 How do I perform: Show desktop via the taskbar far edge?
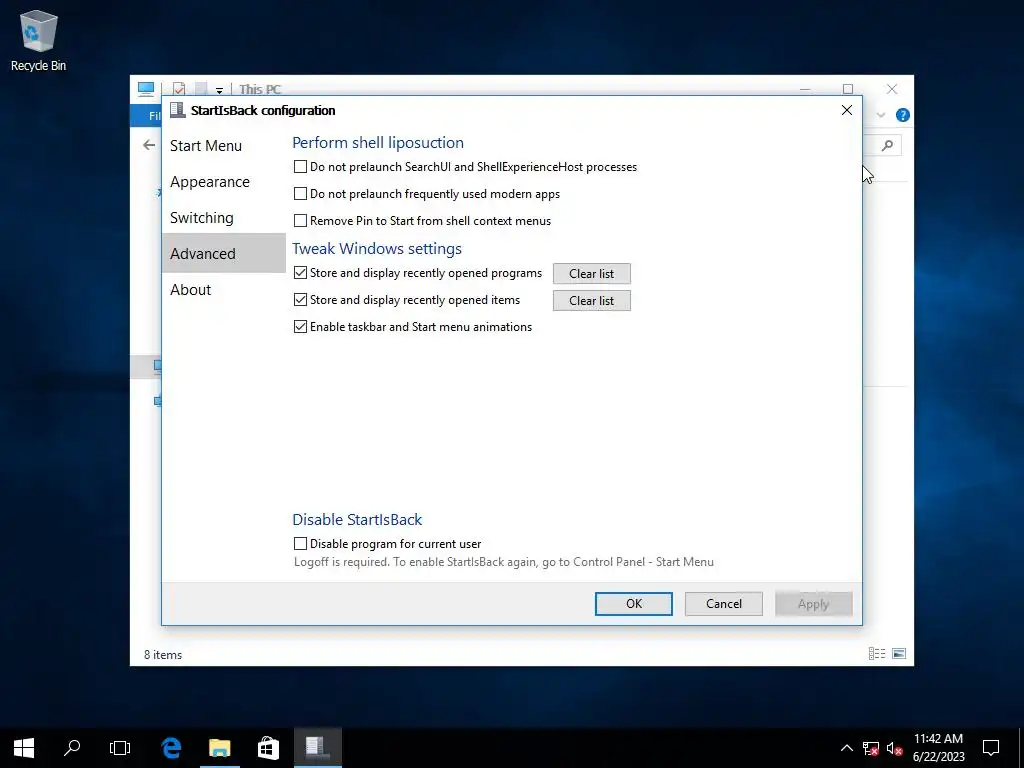click(x=1021, y=748)
